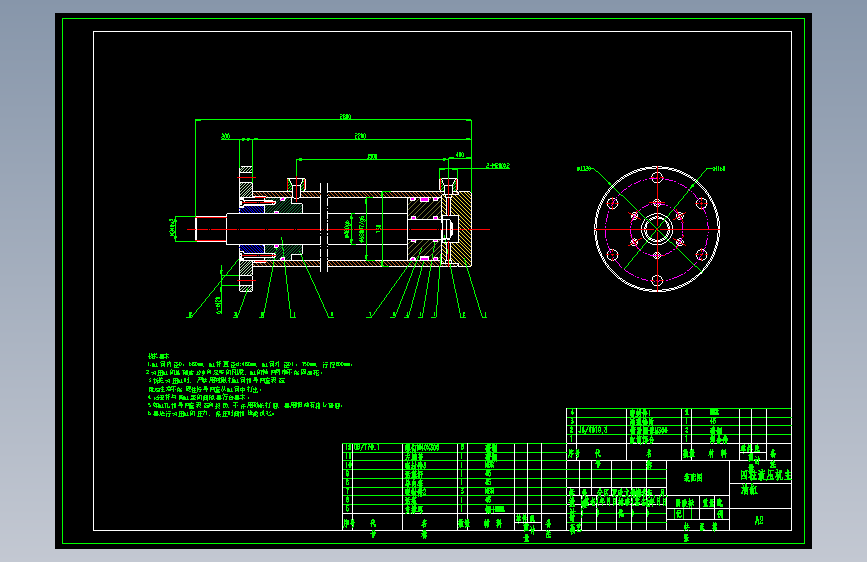This screenshot has height=562, width=867.
Task: Click the JB/T standard cell in upper parts list
Action: [x=593, y=430]
